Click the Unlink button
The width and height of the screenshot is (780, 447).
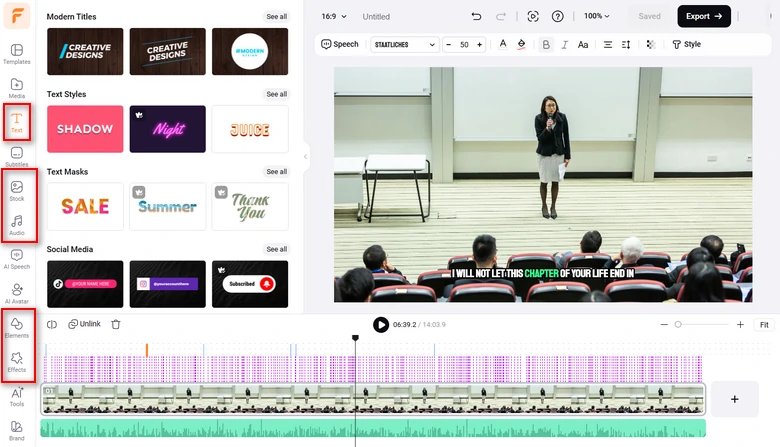point(85,324)
